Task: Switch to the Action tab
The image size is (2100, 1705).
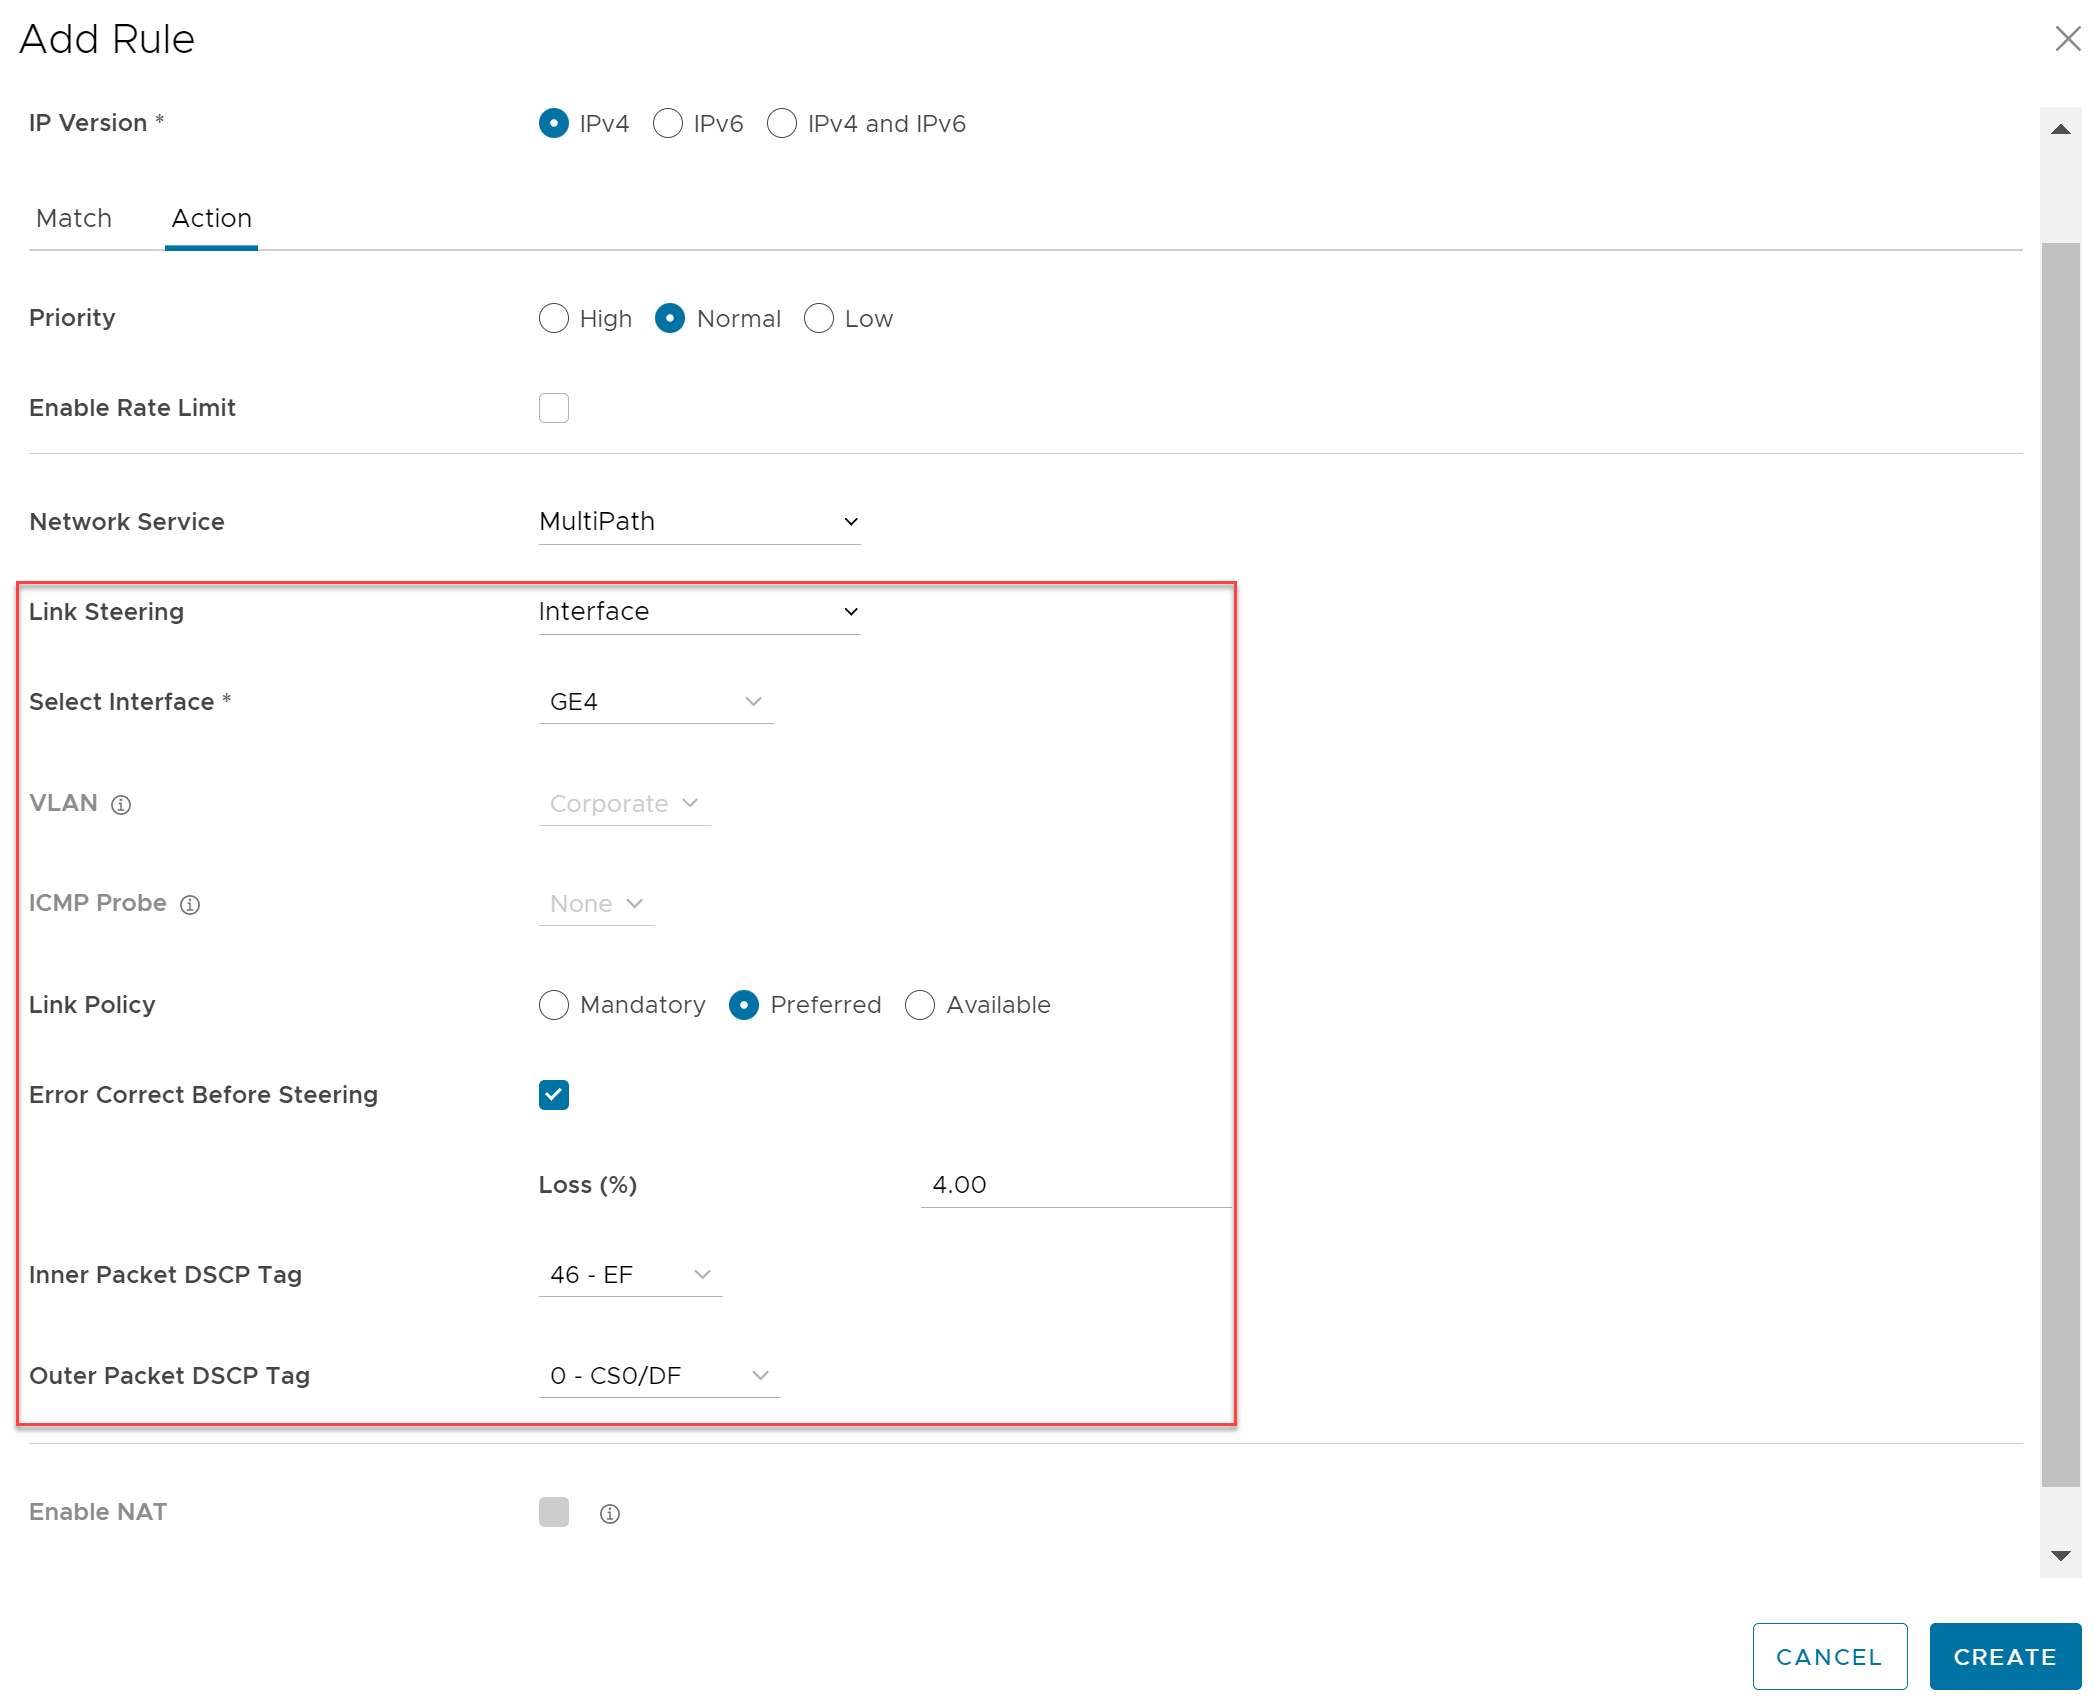Action: (x=211, y=217)
